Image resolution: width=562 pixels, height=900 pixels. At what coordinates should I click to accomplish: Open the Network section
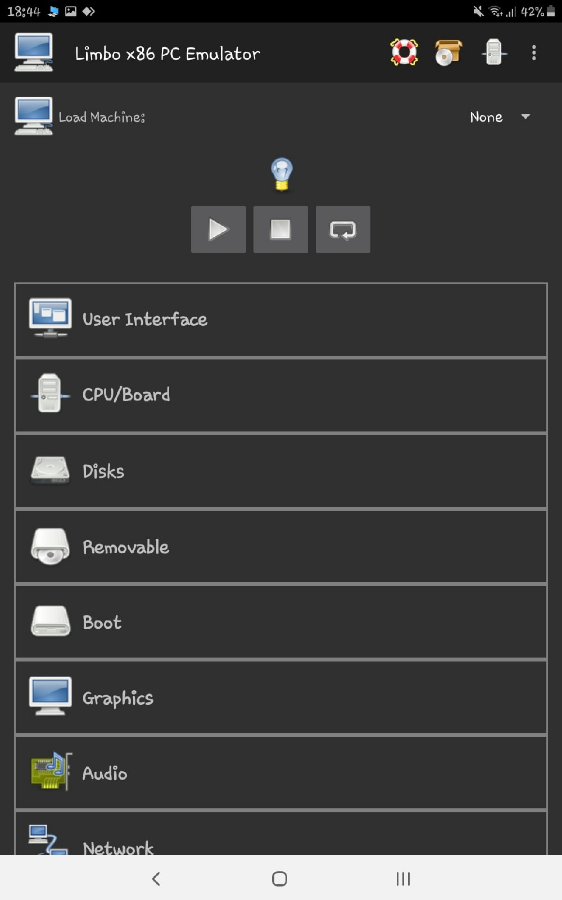pyautogui.click(x=281, y=833)
